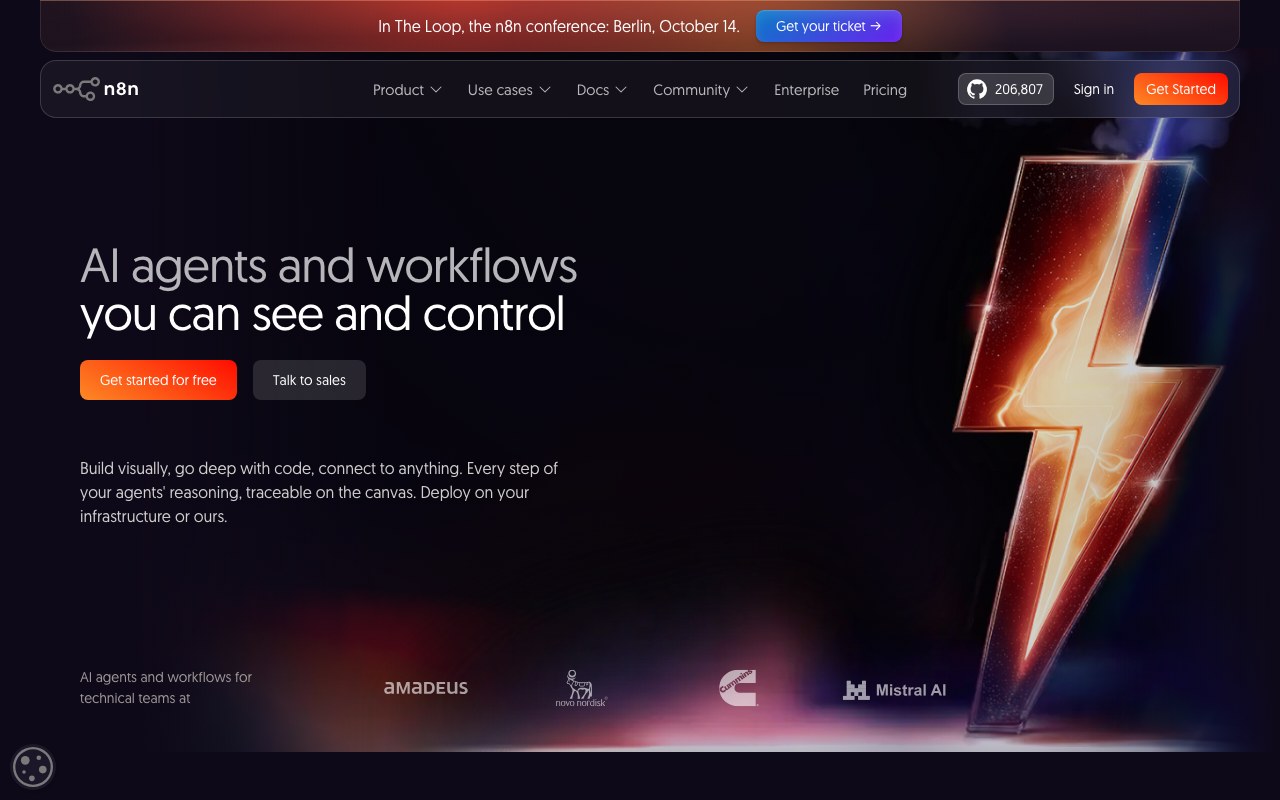
Task: Expand the Product menu chevron
Action: point(436,90)
